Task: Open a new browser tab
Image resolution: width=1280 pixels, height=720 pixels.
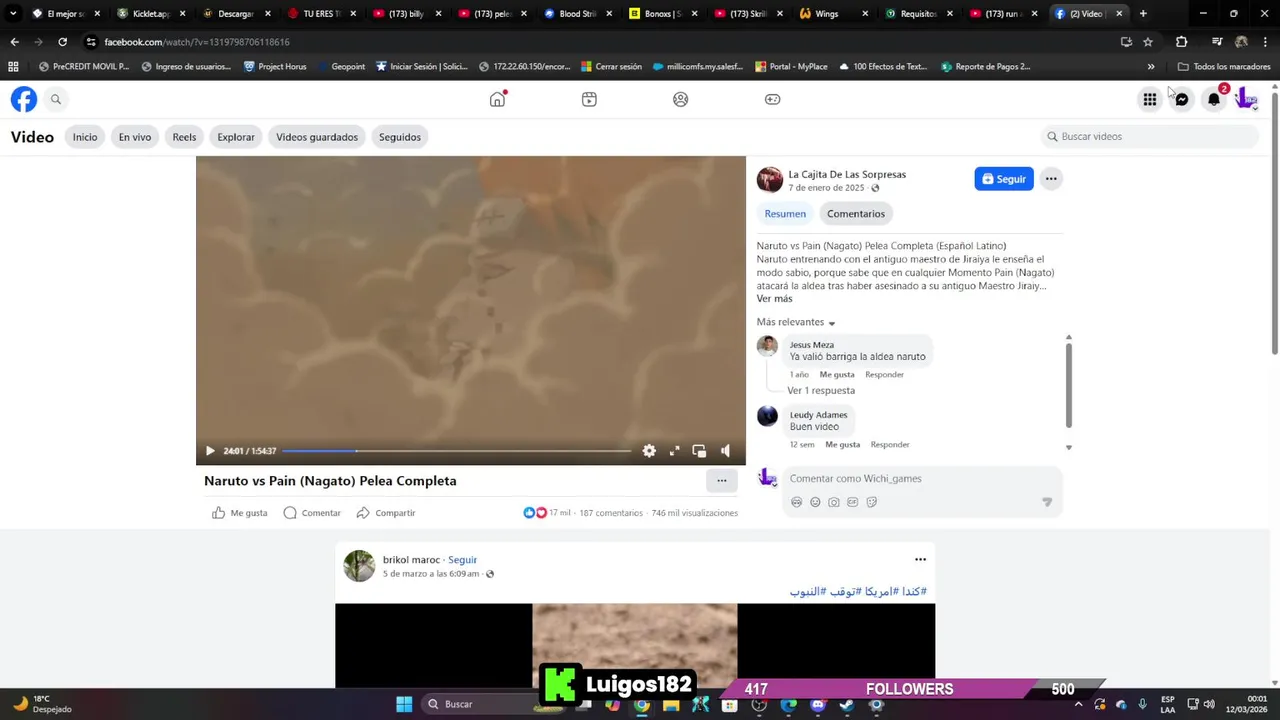Action: pyautogui.click(x=1143, y=14)
